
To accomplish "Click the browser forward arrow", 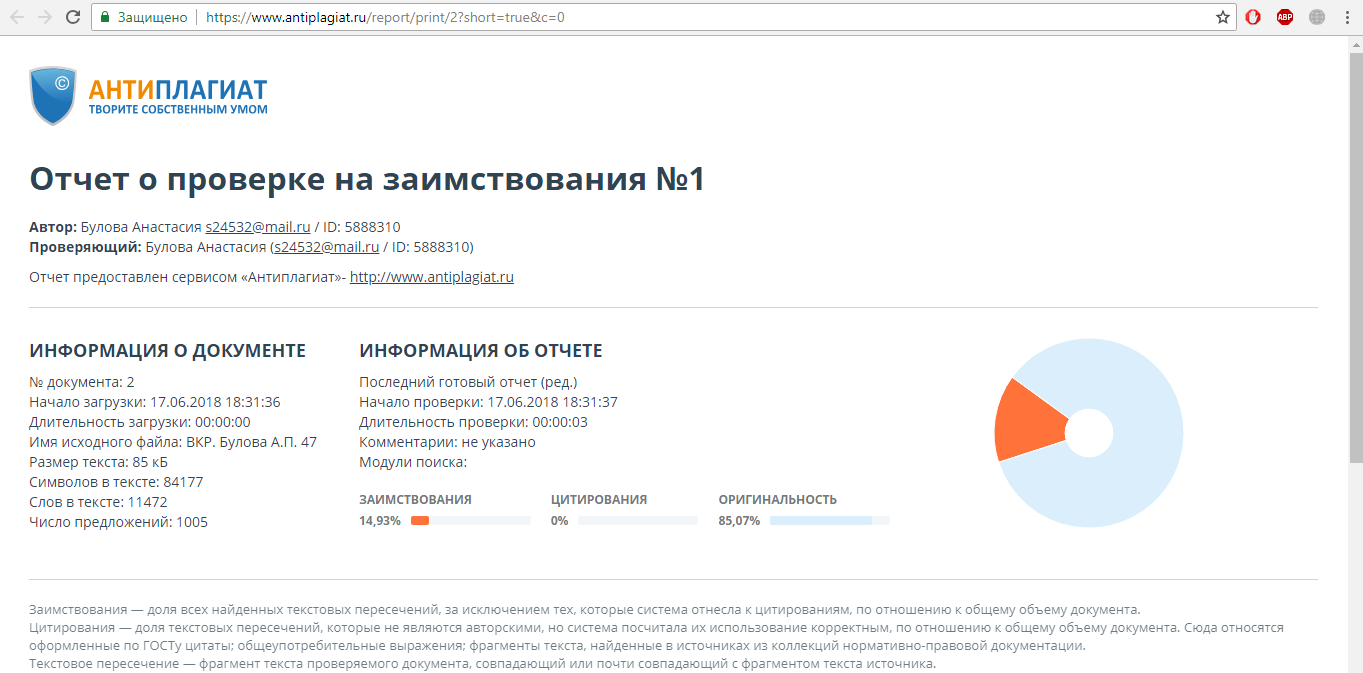I will pos(44,17).
